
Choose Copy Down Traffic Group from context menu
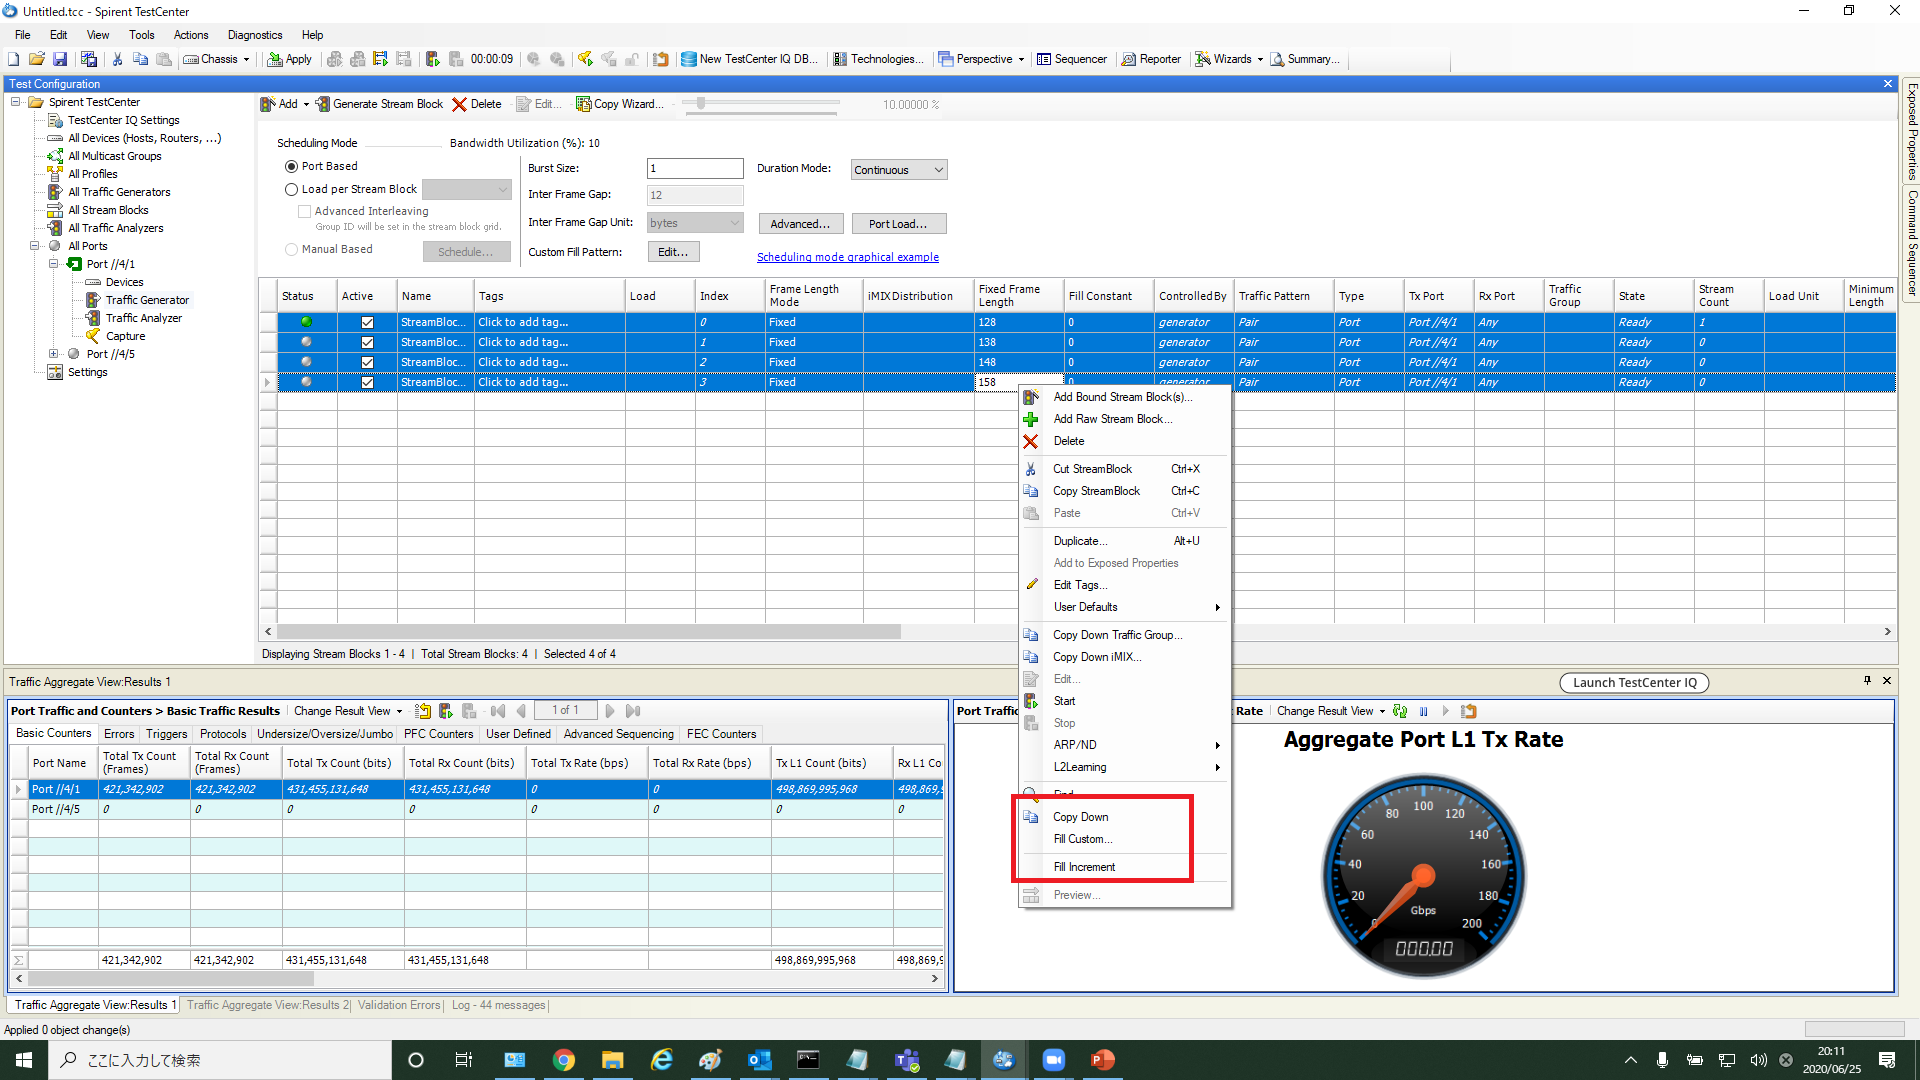[1117, 635]
